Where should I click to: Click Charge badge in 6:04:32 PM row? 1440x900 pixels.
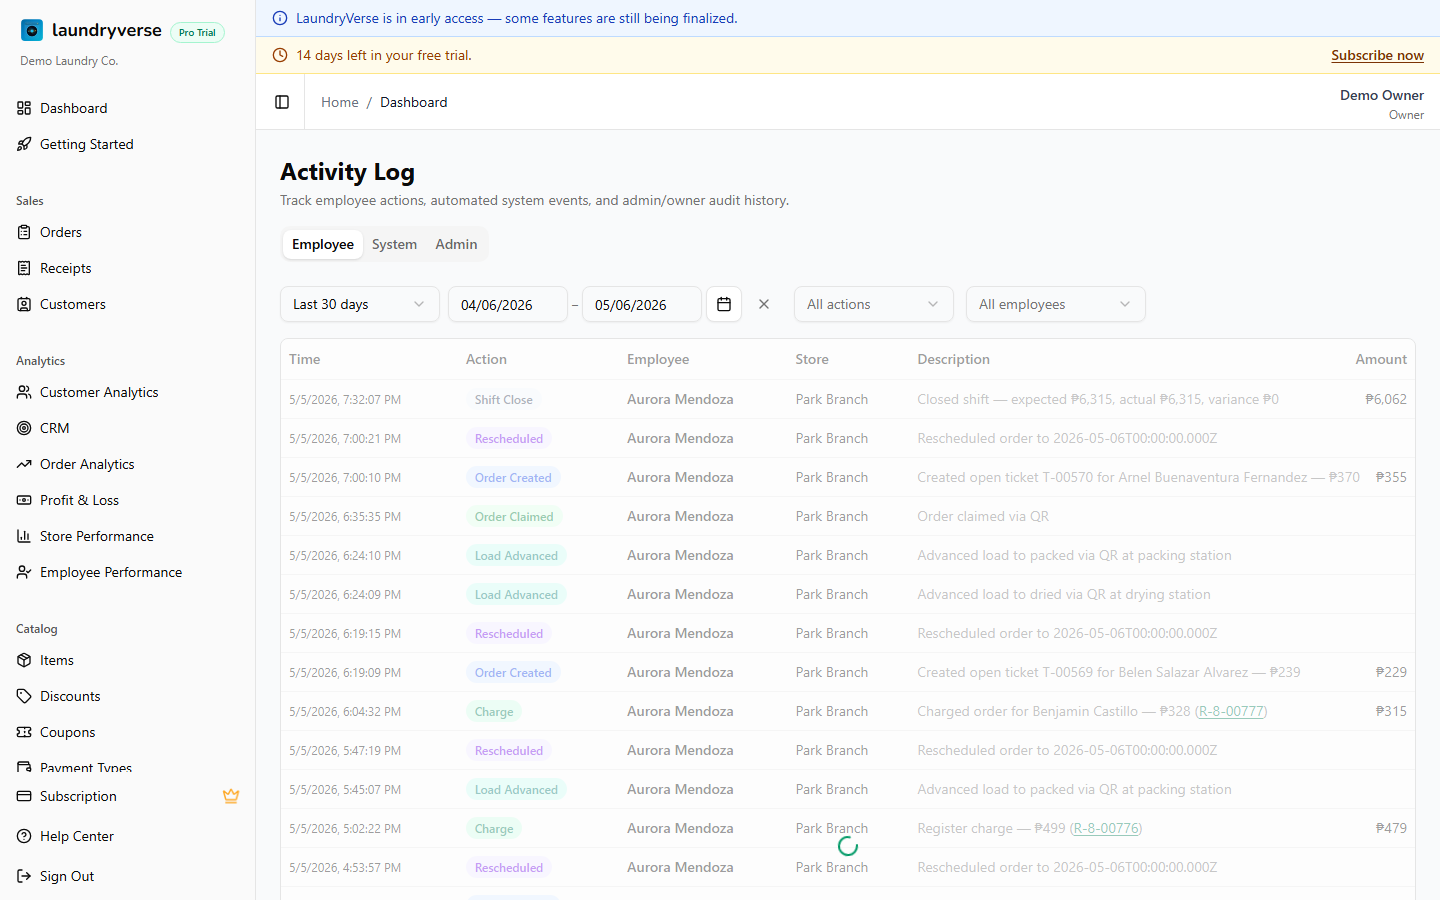pyautogui.click(x=494, y=711)
